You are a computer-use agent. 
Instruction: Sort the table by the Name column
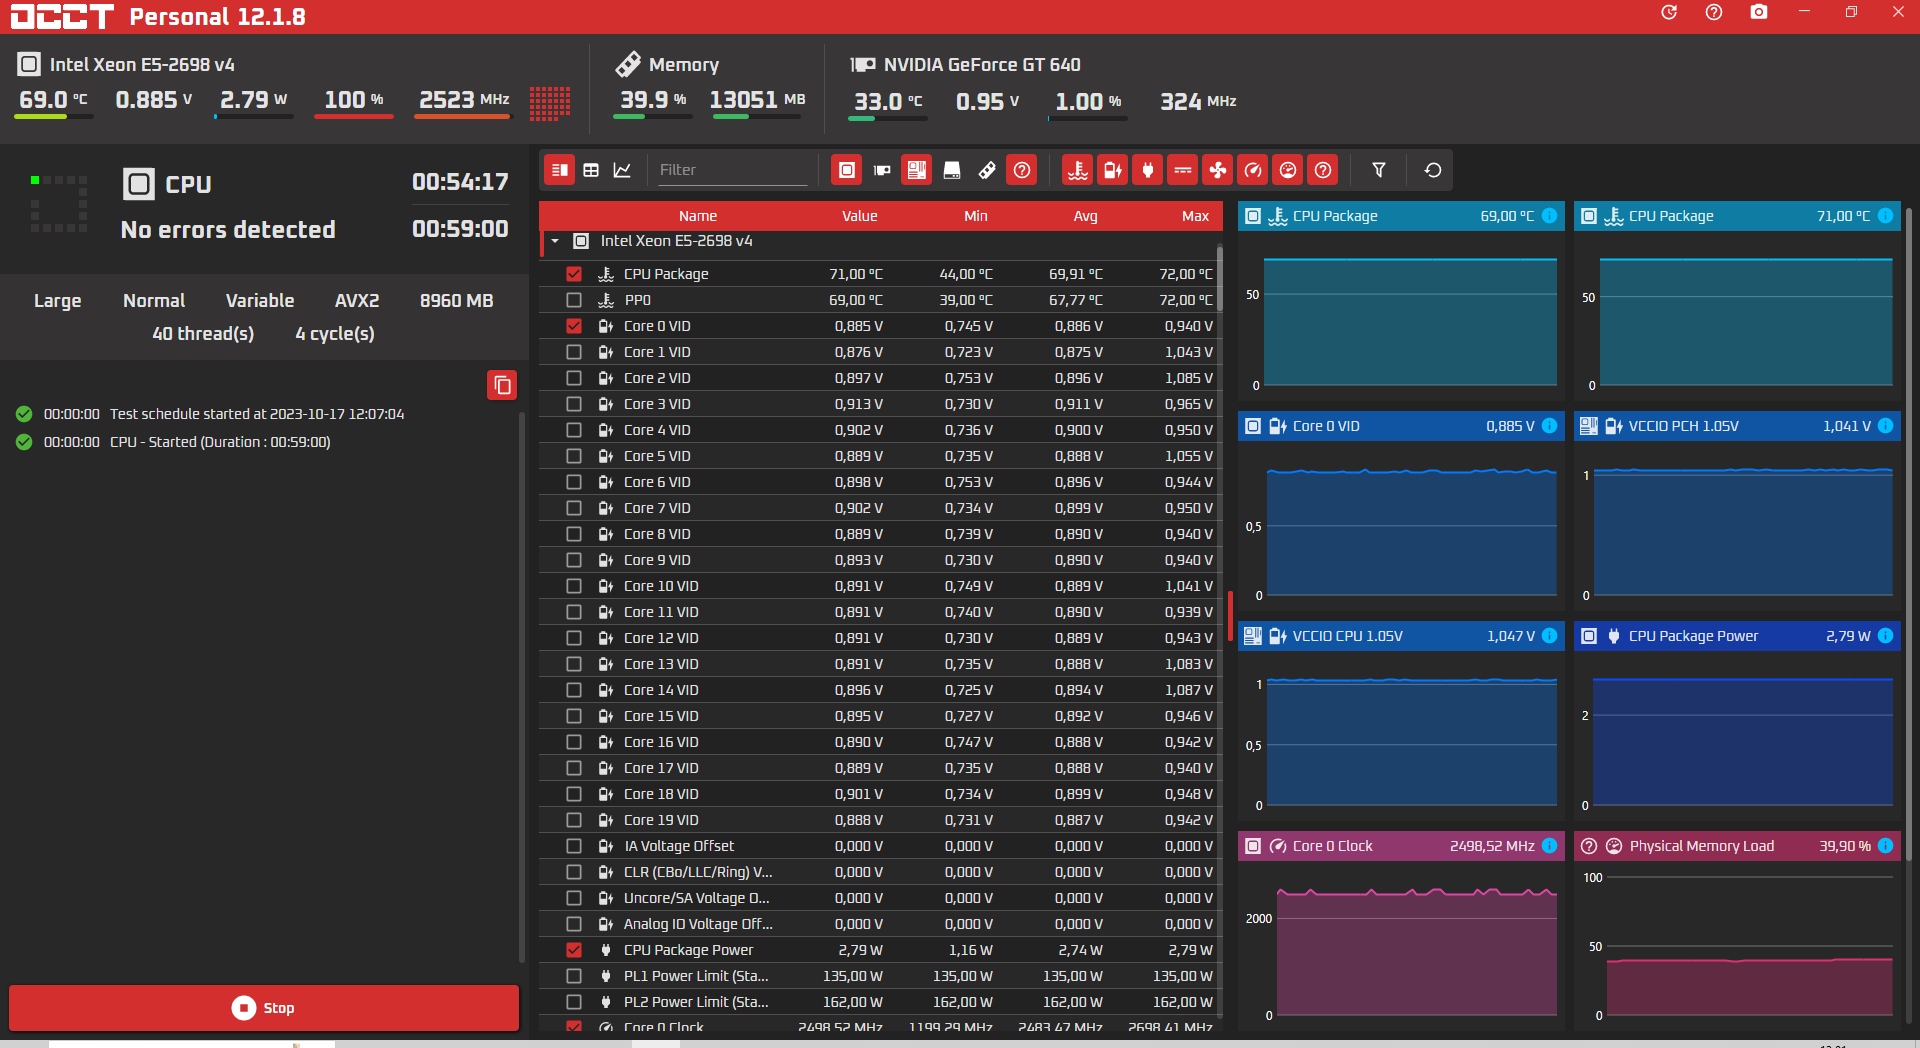(698, 216)
